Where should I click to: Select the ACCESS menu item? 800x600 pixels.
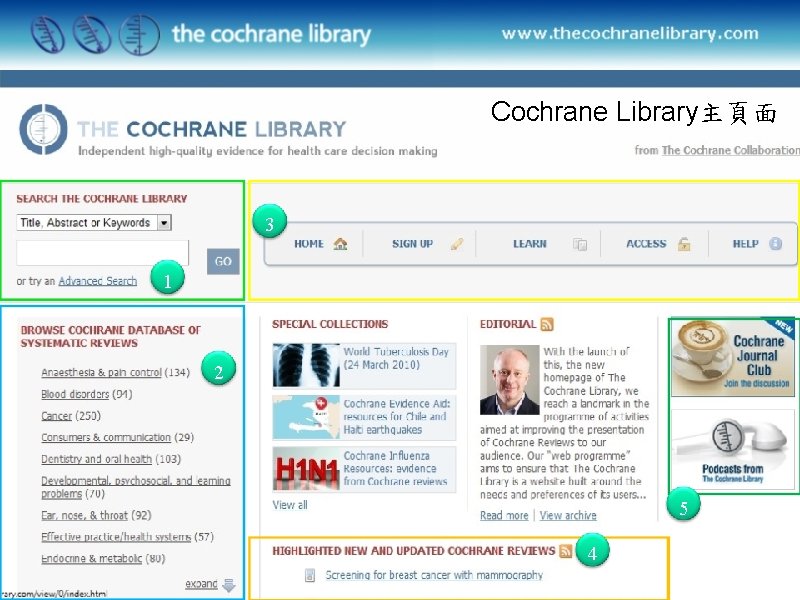pyautogui.click(x=646, y=244)
